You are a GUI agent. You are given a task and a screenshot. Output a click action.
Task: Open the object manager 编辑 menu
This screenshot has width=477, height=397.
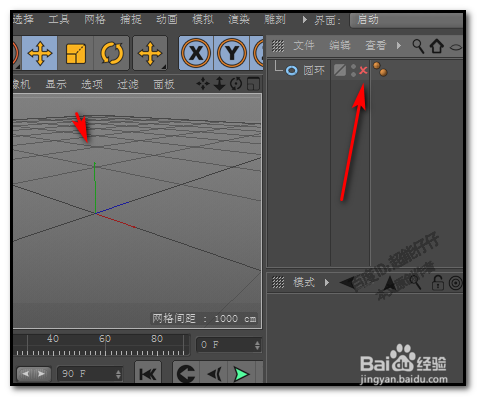pyautogui.click(x=340, y=45)
